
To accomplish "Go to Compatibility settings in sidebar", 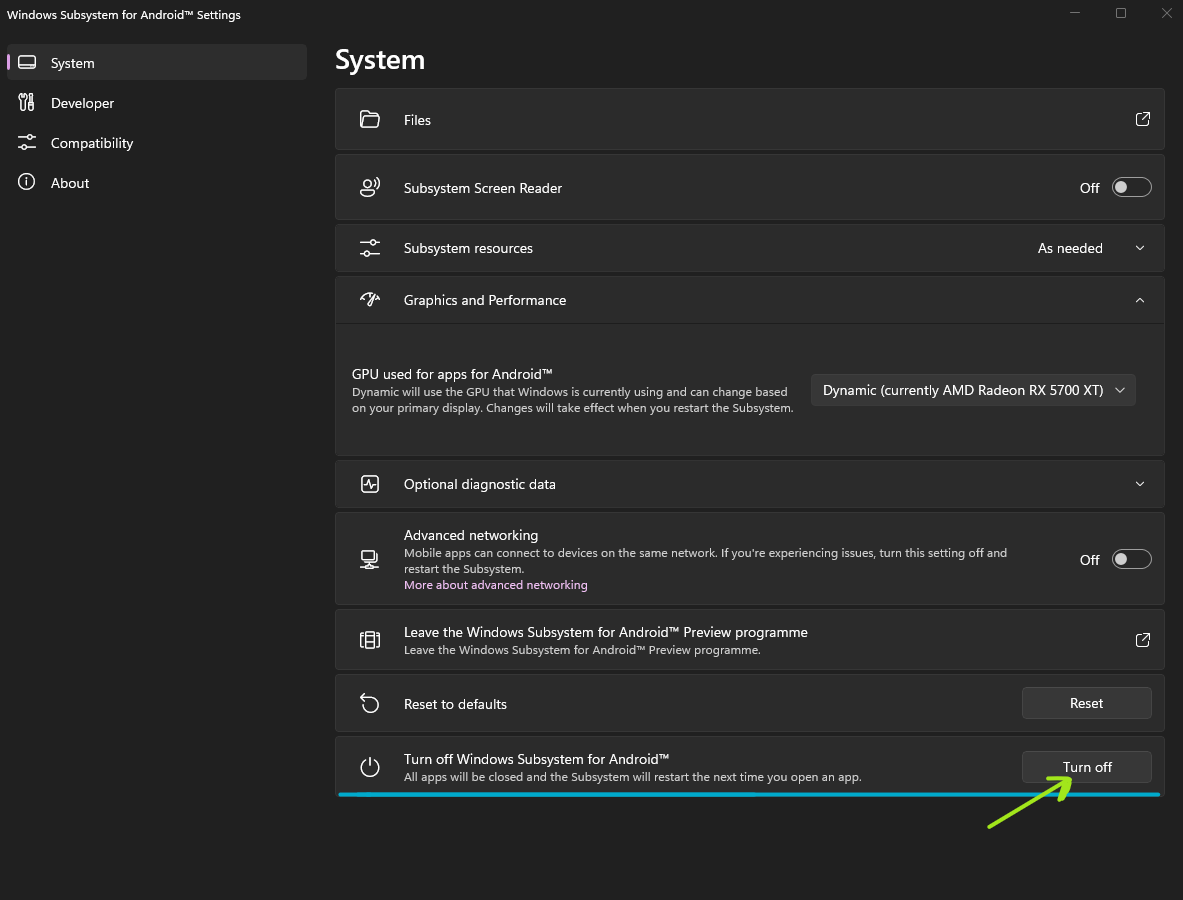I will pos(157,143).
